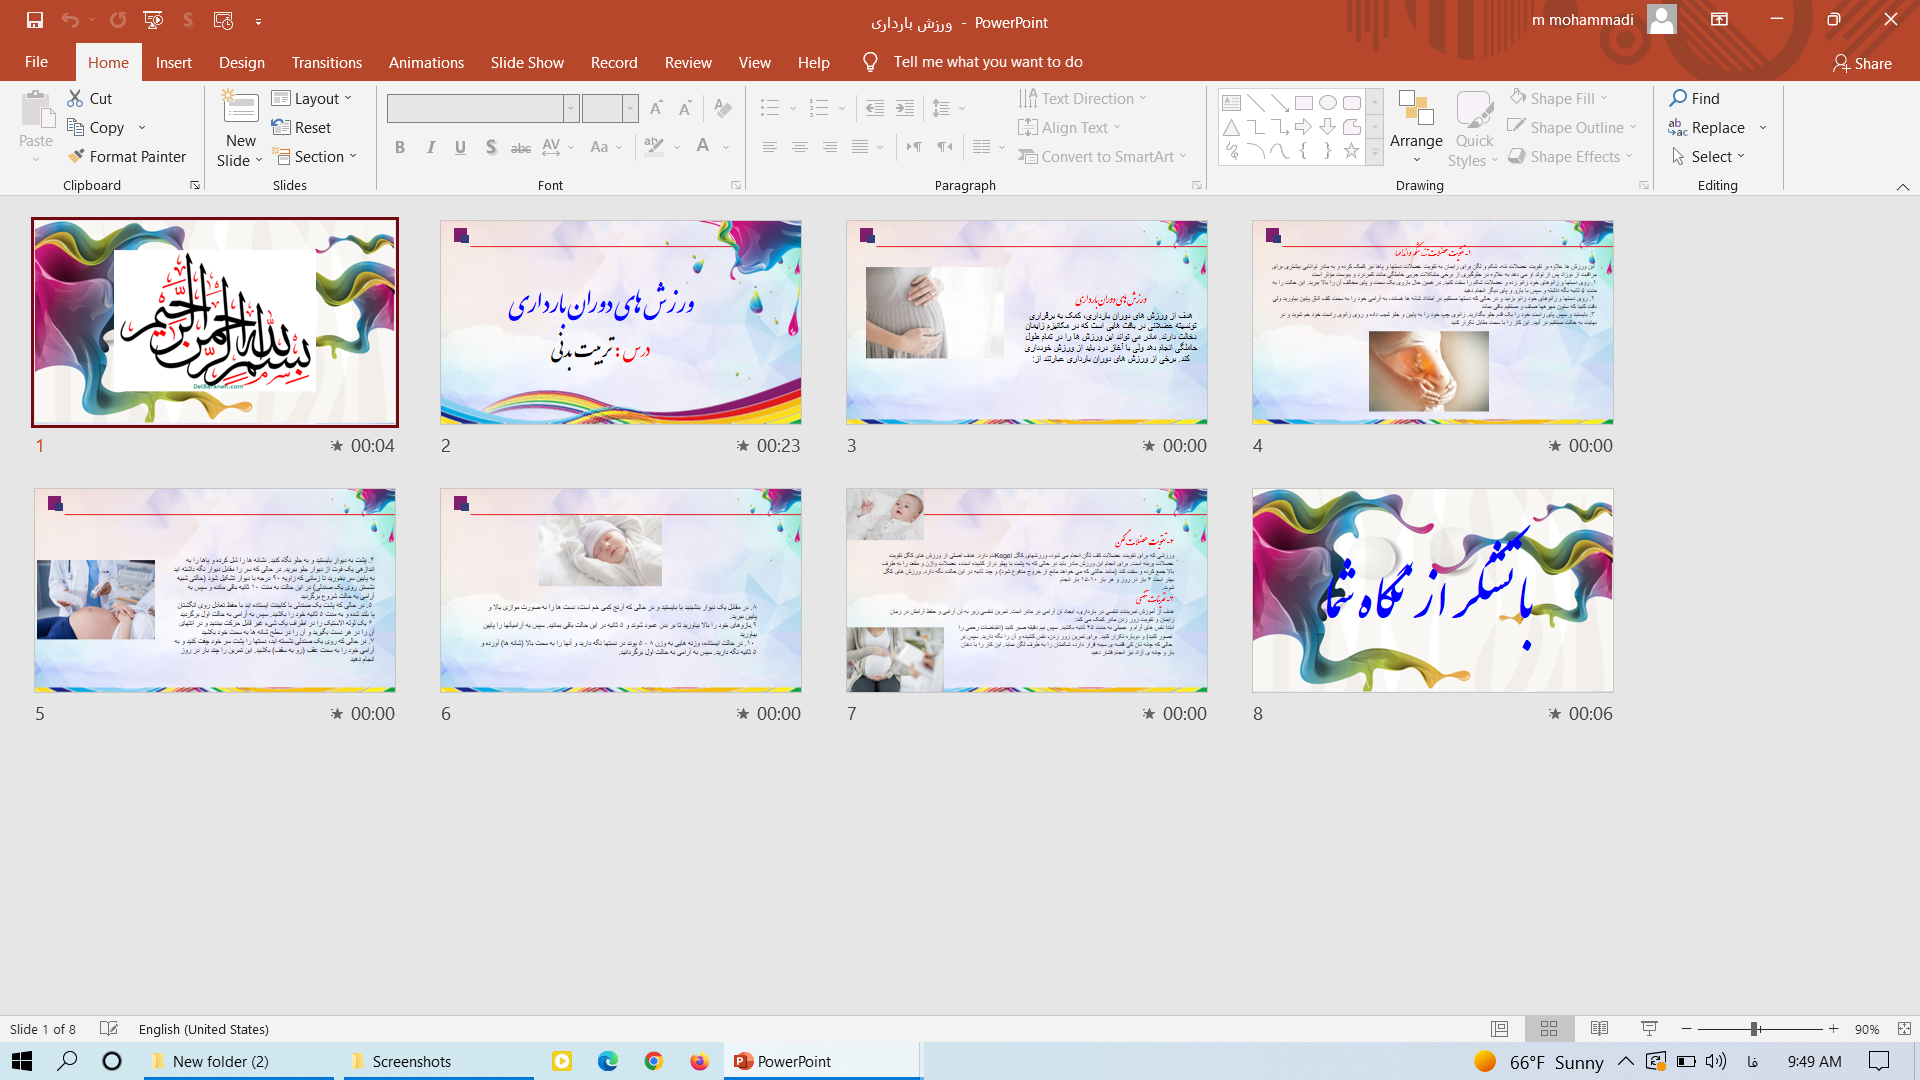Image resolution: width=1920 pixels, height=1080 pixels.
Task: Switch to Reading View in status bar
Action: point(1599,1029)
